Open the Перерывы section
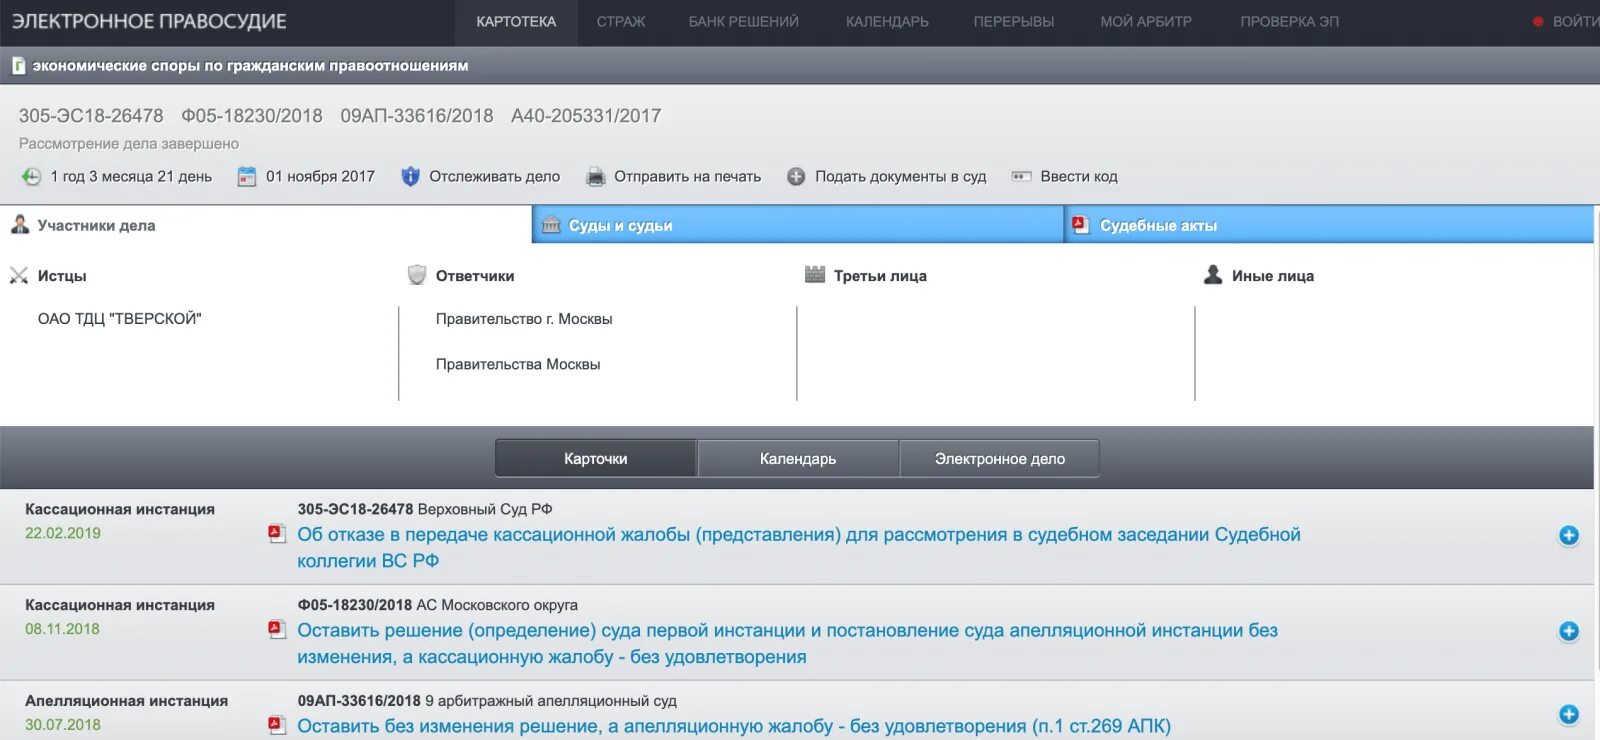1600x740 pixels. tap(1014, 22)
